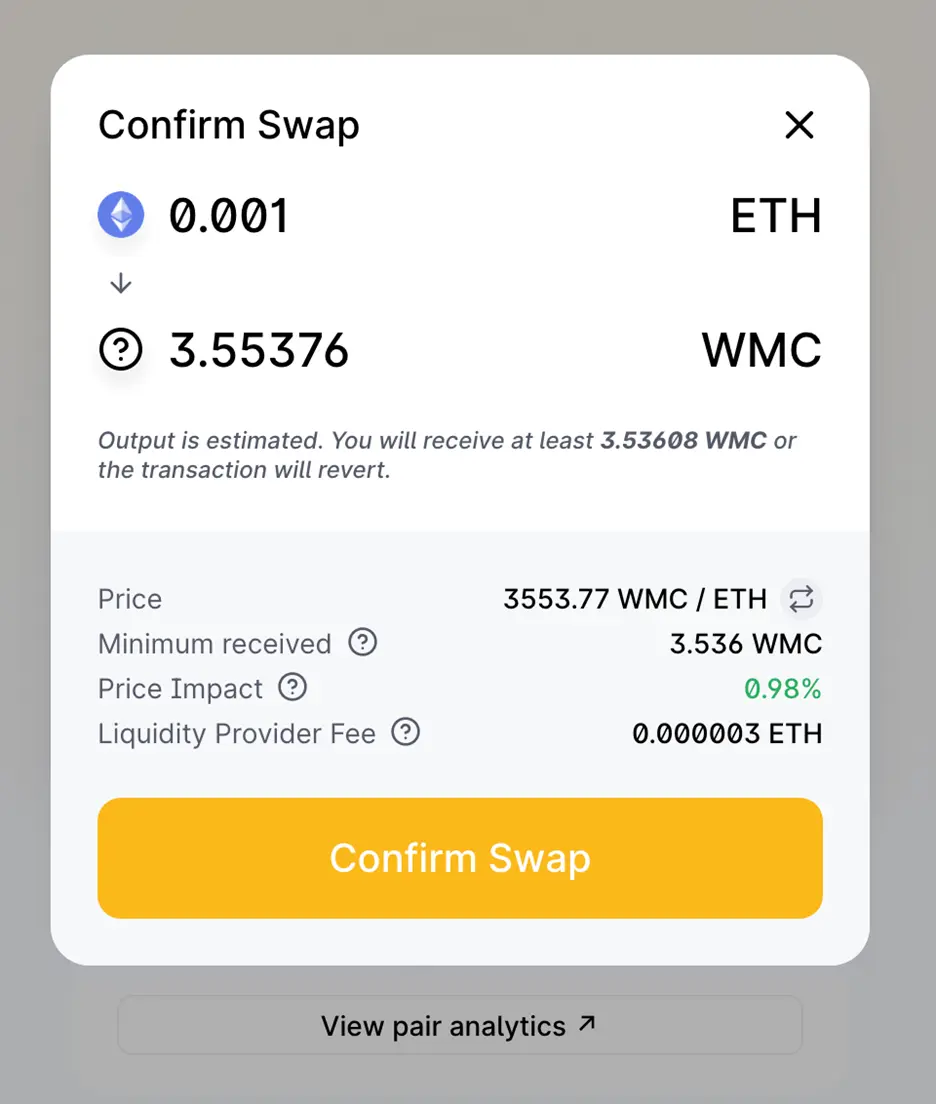Open the Price Impact help icon
Viewport: 936px width, 1104px height.
tap(292, 687)
